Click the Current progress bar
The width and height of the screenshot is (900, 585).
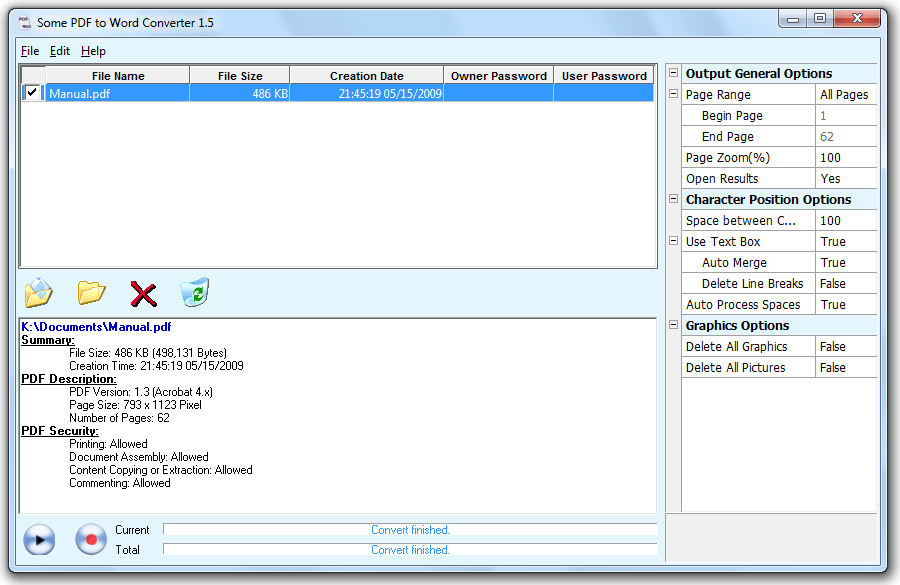pos(410,530)
